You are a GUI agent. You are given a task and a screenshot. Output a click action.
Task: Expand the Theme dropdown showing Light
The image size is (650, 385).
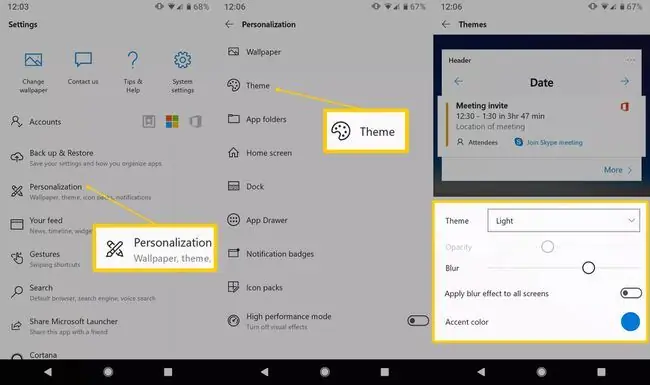pyautogui.click(x=563, y=220)
